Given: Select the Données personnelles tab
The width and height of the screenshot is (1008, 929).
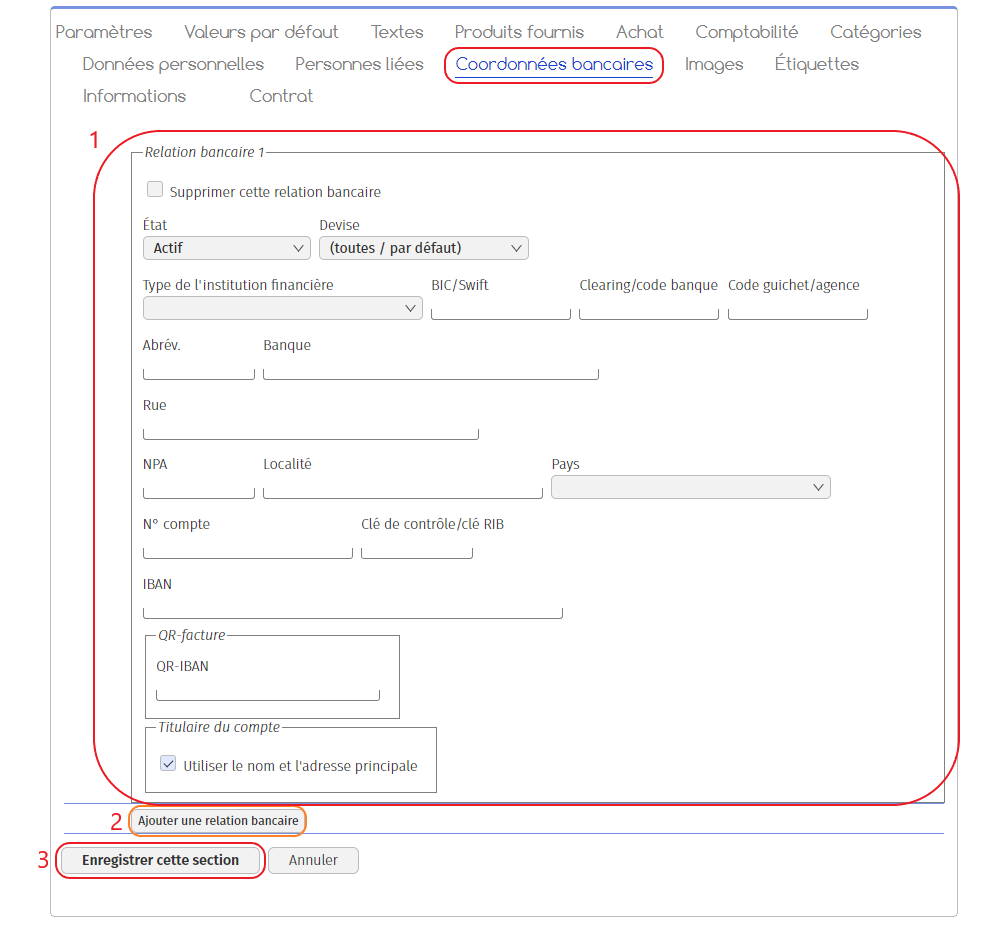Looking at the screenshot, I should click(173, 64).
